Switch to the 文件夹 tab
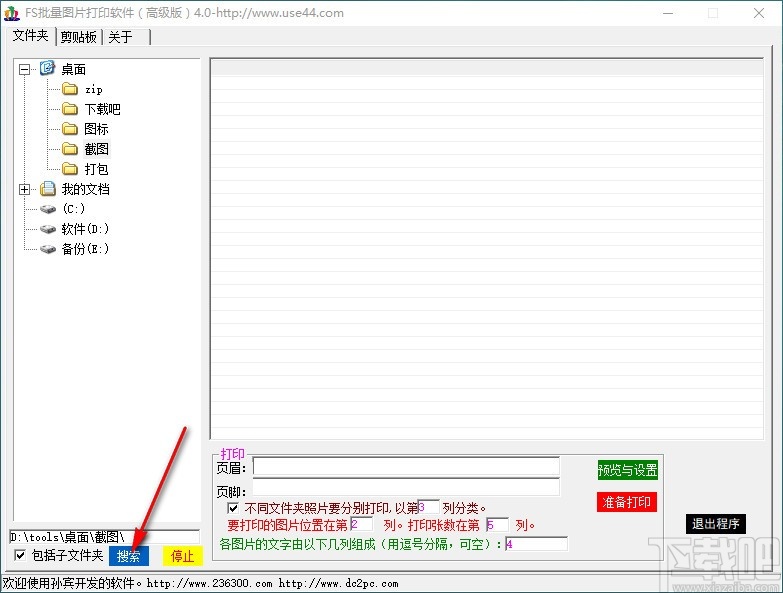Screen dimensions: 783x593 pyautogui.click(x=30, y=36)
